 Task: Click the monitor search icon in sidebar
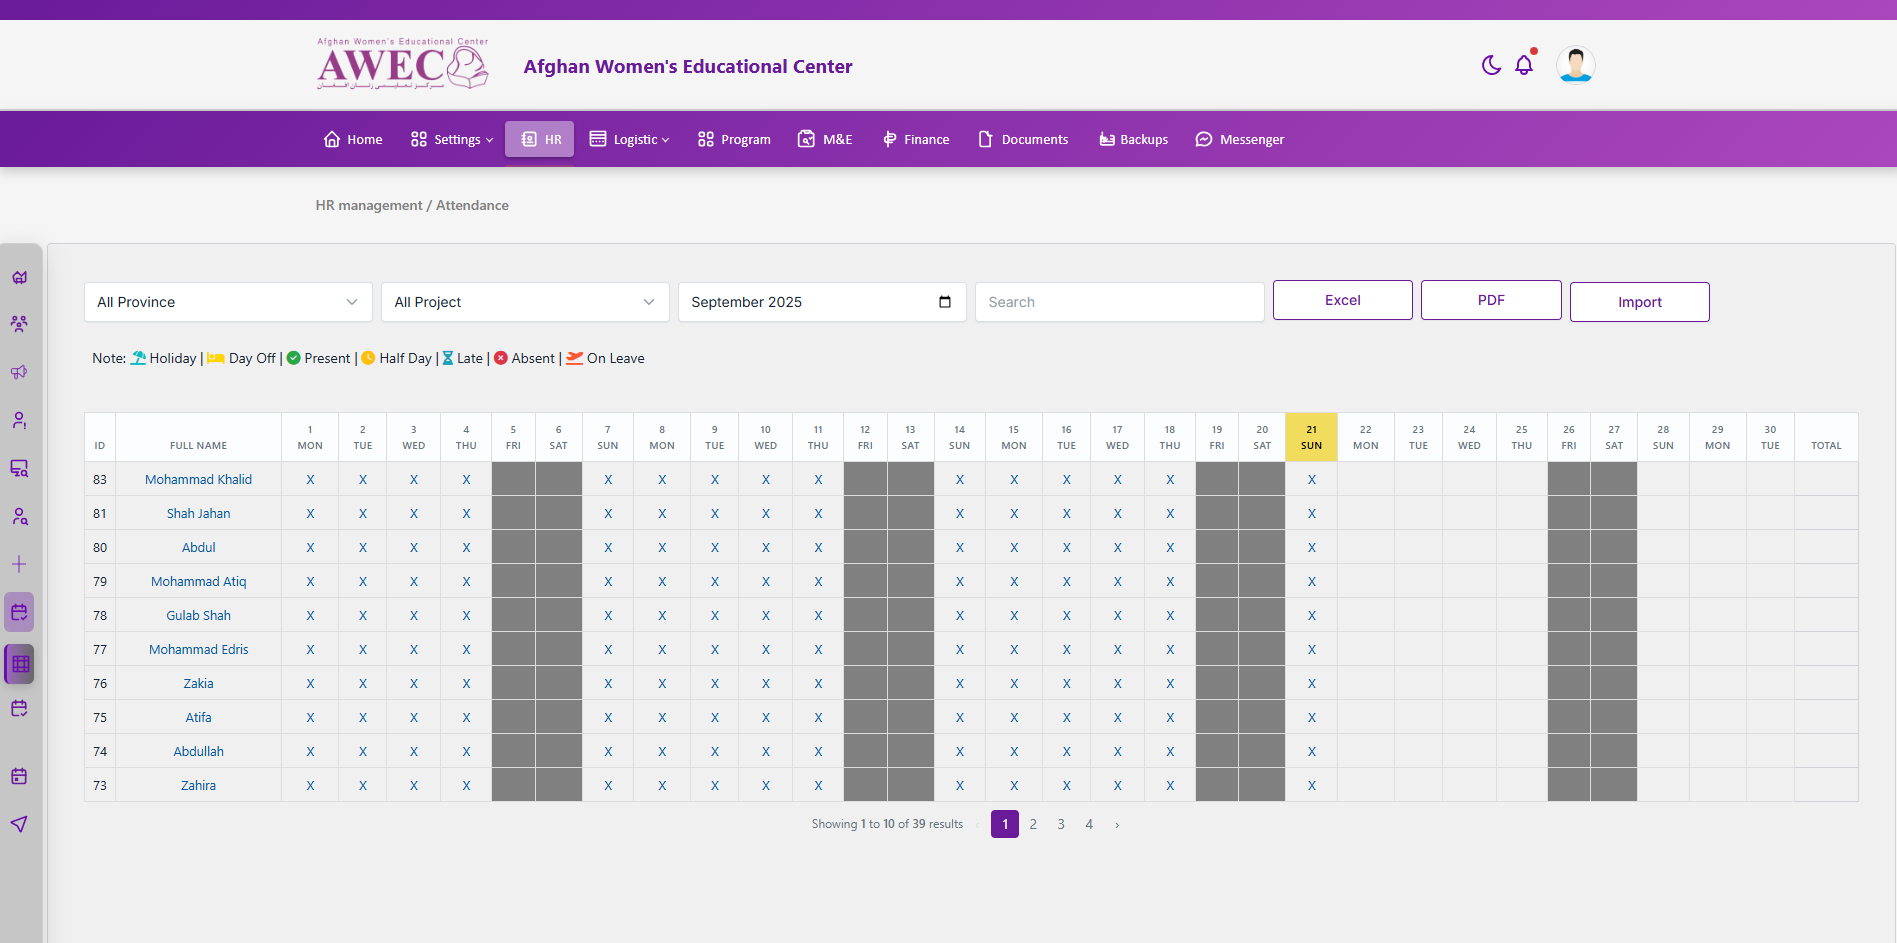pos(19,468)
